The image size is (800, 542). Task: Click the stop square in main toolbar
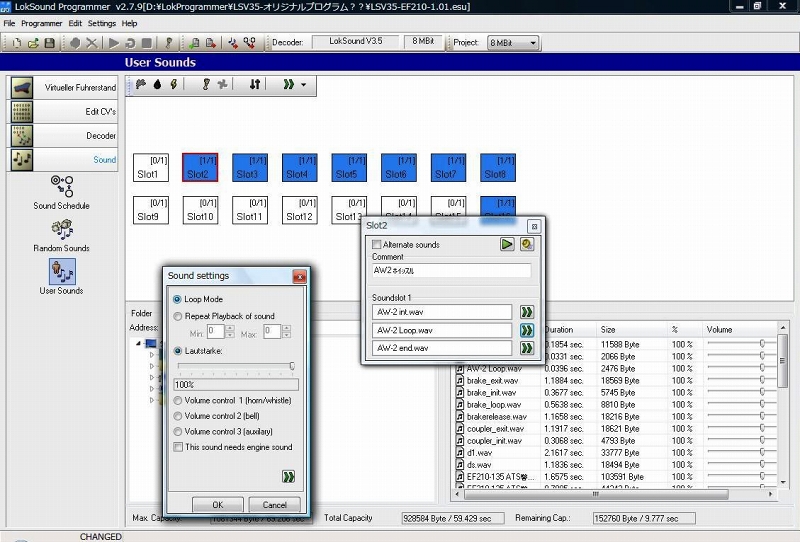(146, 43)
